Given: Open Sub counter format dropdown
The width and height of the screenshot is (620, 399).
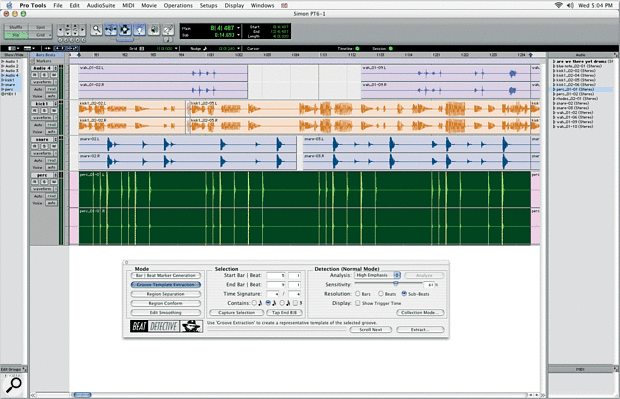Looking at the screenshot, I should tap(238, 35).
